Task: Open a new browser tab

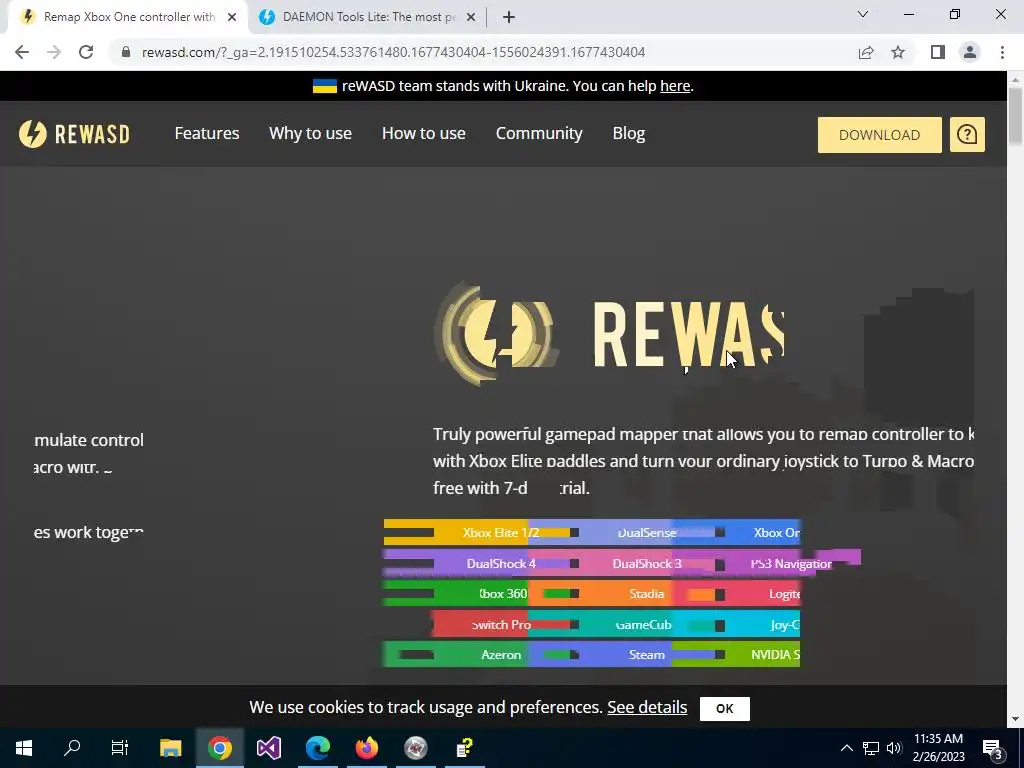Action: coord(509,17)
